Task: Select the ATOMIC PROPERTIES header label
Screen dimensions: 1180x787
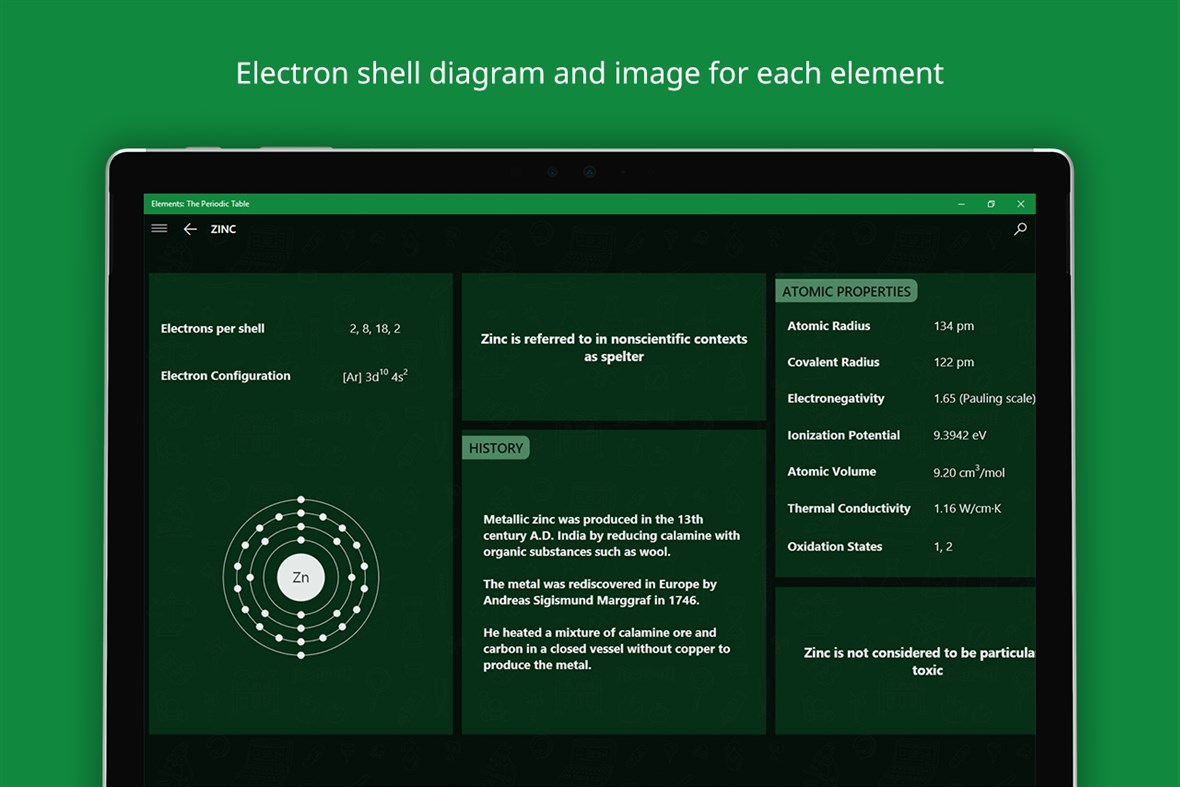Action: pos(846,291)
